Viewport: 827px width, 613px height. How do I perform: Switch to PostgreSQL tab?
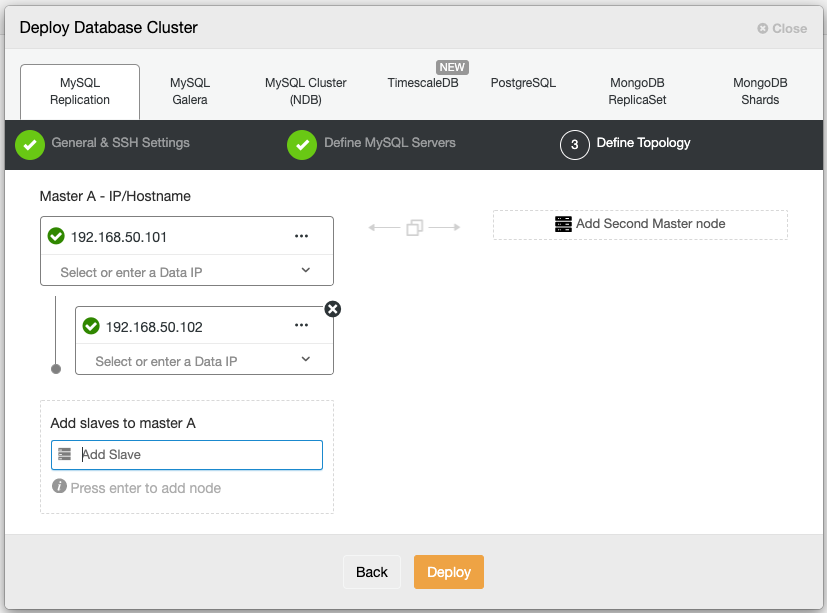(523, 83)
